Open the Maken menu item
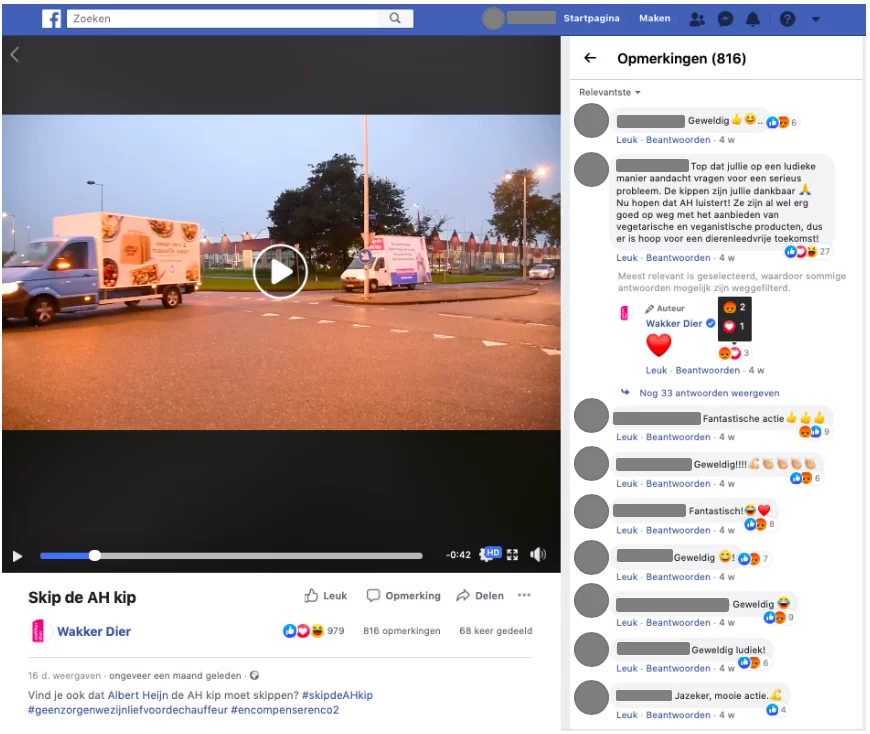 (655, 19)
